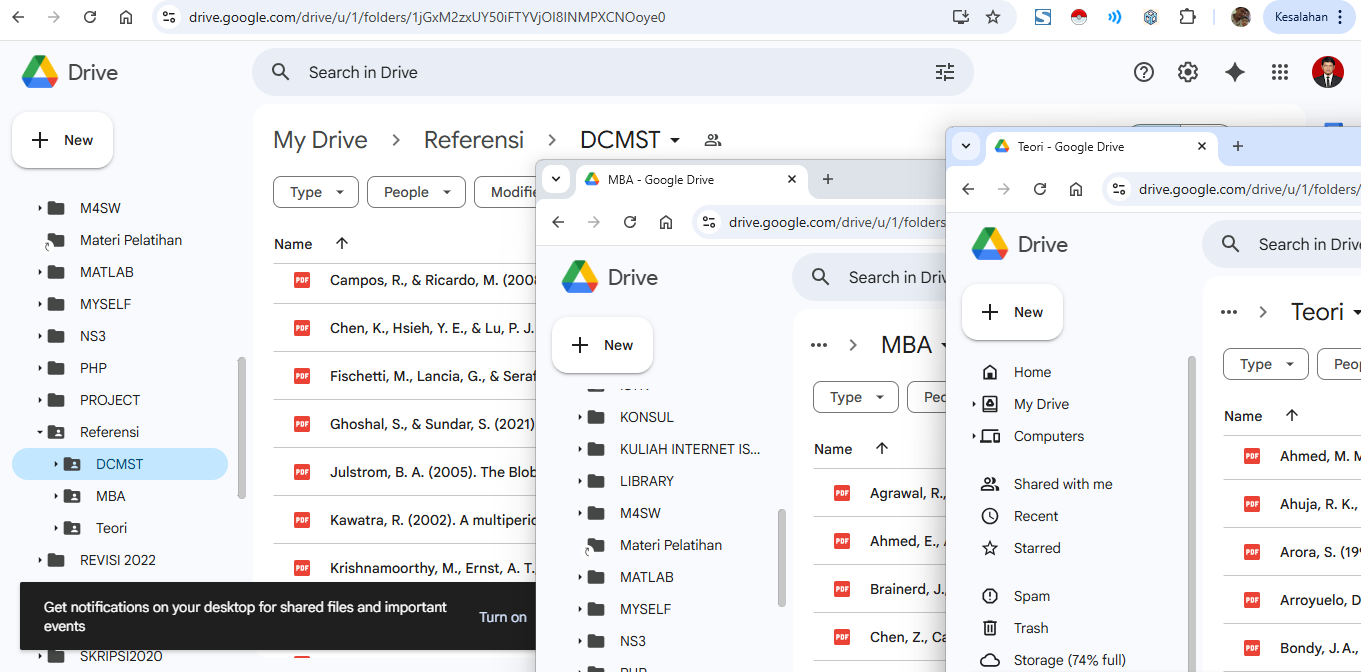This screenshot has width=1361, height=672.
Task: Open Trash in Teori window sidebar
Action: pyautogui.click(x=1030, y=628)
